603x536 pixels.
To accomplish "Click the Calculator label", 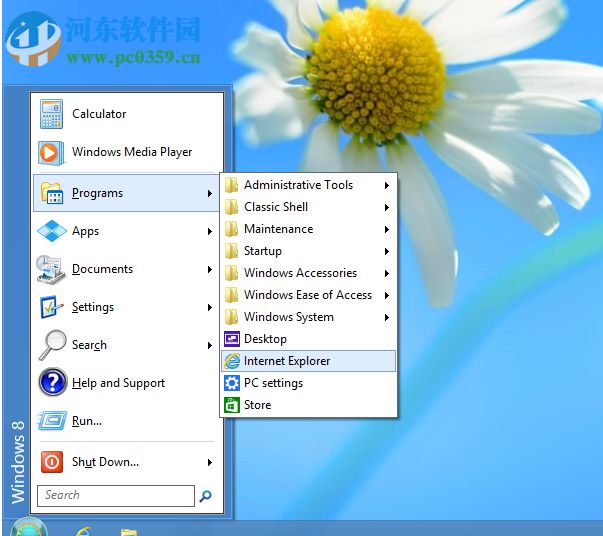I will click(99, 114).
